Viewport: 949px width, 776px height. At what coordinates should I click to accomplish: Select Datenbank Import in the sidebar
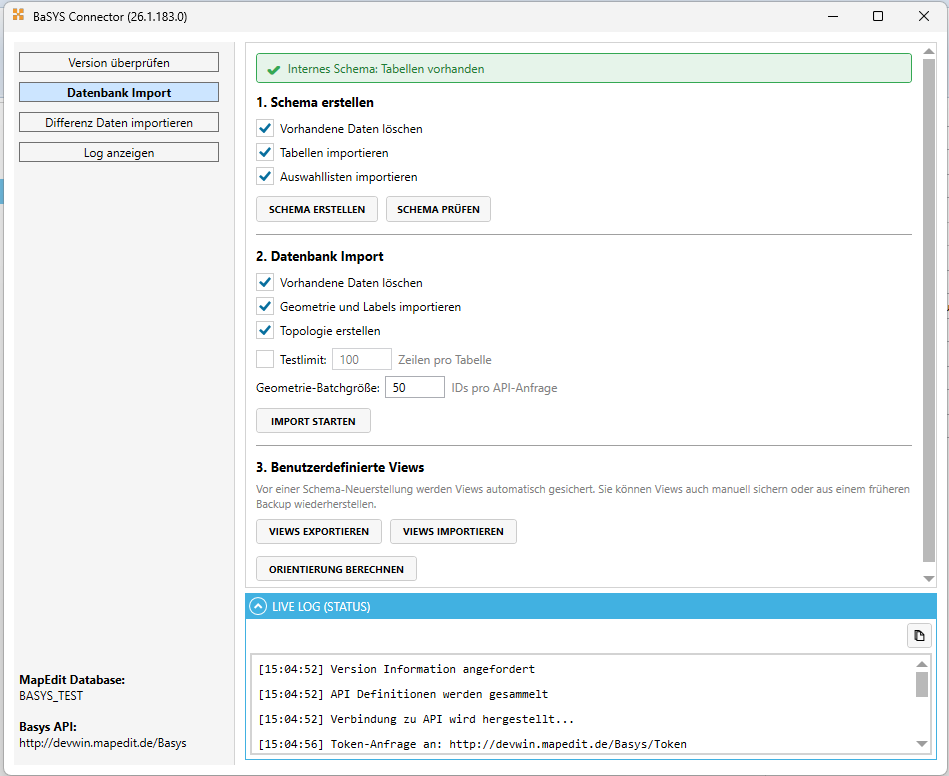pos(119,93)
